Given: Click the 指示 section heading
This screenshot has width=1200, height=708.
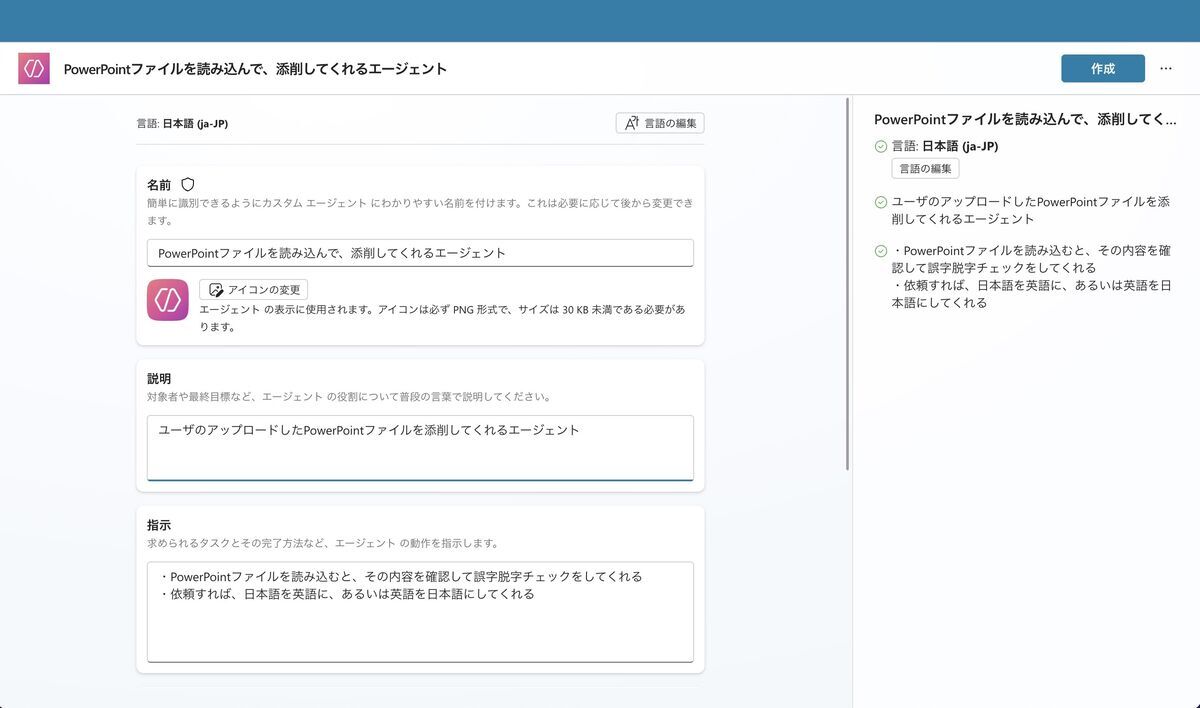Looking at the screenshot, I should click(159, 525).
